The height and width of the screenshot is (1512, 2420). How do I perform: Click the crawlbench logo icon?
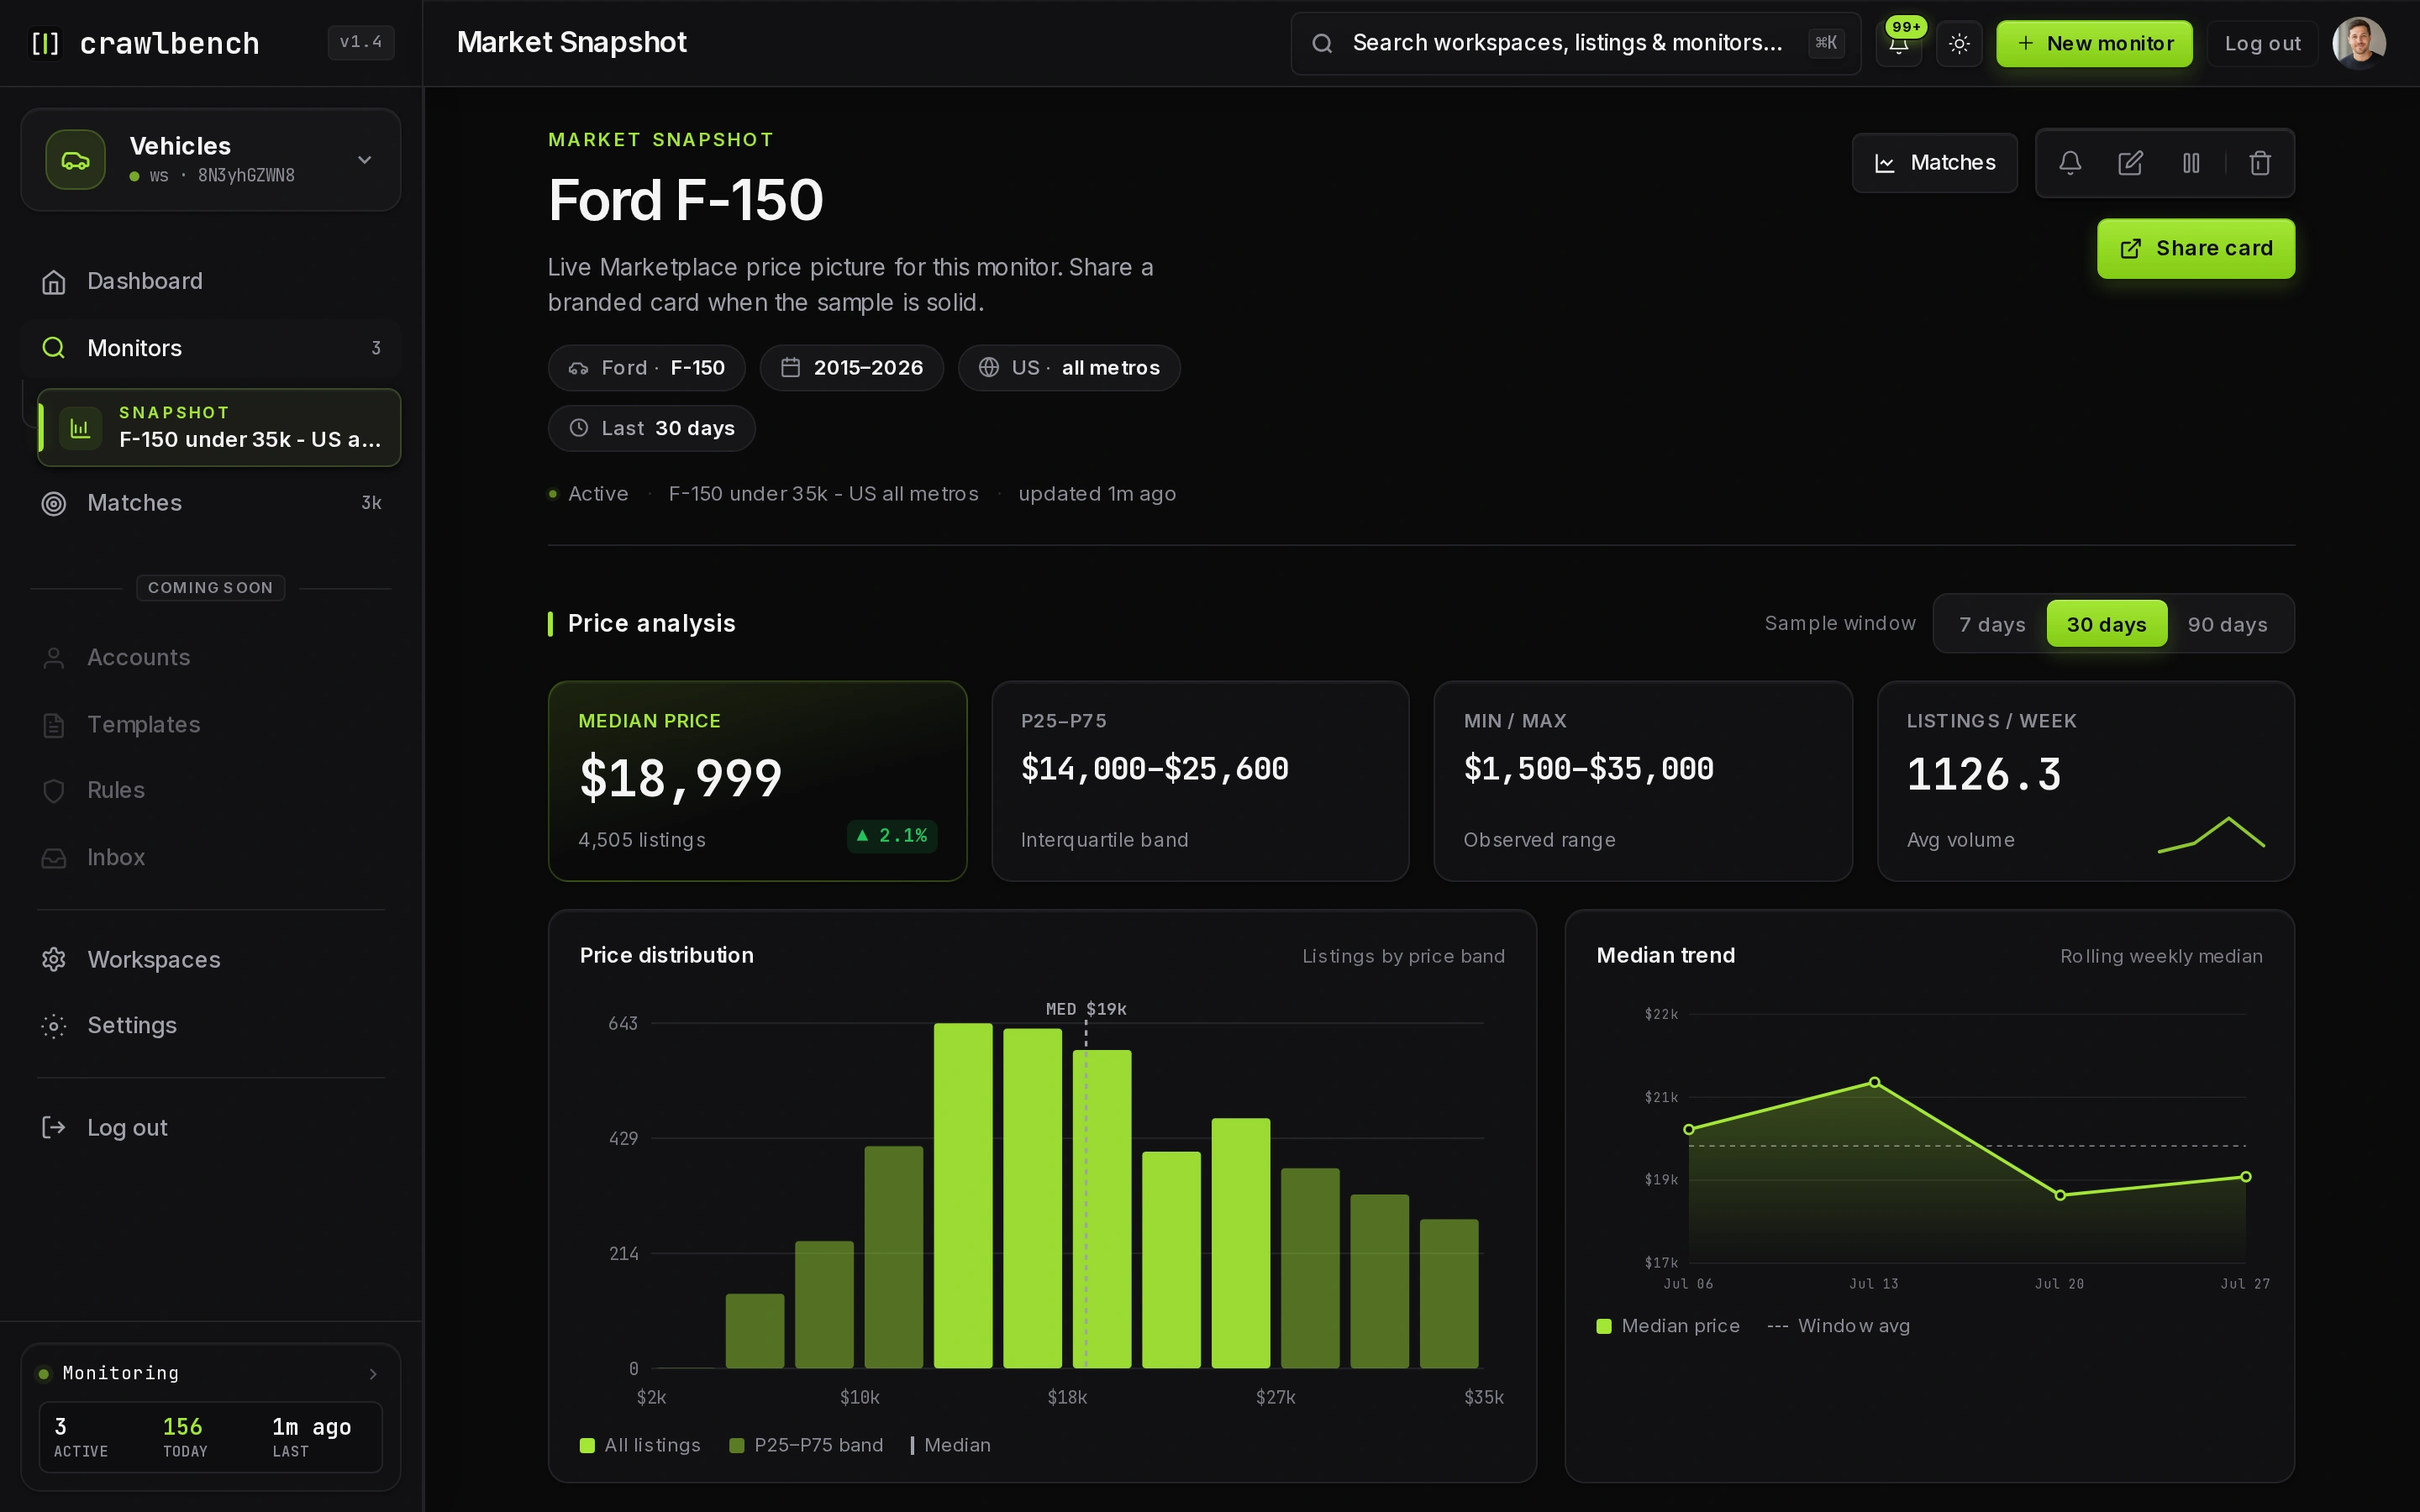[x=45, y=43]
